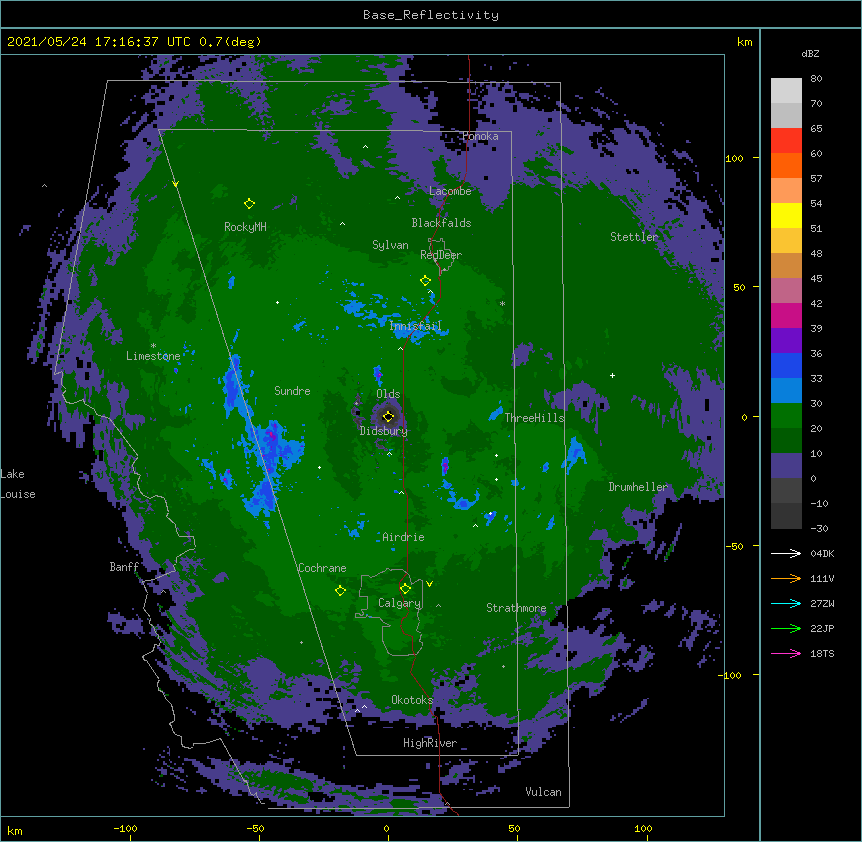Click the Sundre town label
Image resolution: width=862 pixels, height=842 pixels.
pyautogui.click(x=292, y=391)
